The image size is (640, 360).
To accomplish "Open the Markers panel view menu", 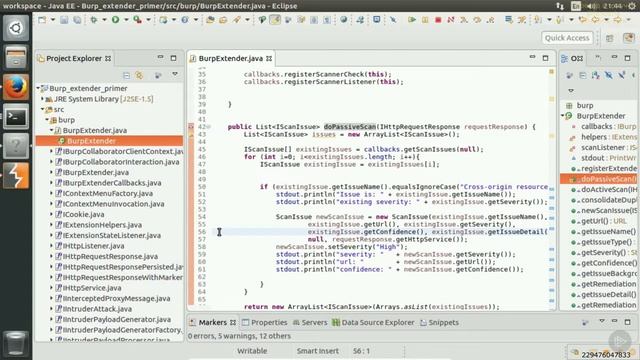I will (x=602, y=322).
